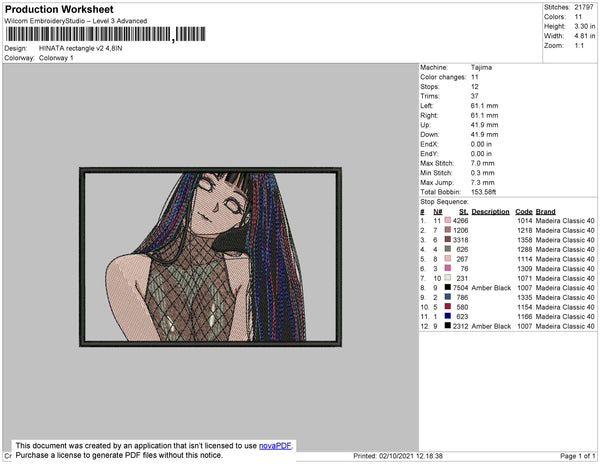Screen dimensions: 600x464
Task: Click the Min Stitch value '0.3 mm'
Action: [483, 173]
